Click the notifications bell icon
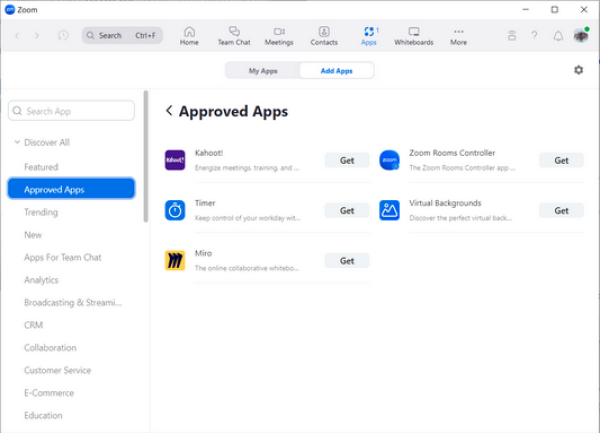 (x=558, y=36)
